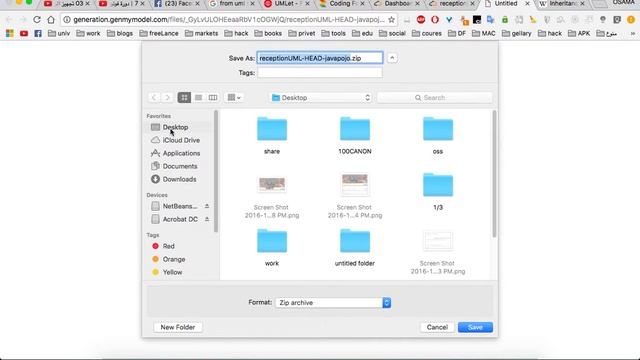Open the Microsoft bookmark icon
Image resolution: width=640 pixels, height=360 pixels.
coord(10,33)
